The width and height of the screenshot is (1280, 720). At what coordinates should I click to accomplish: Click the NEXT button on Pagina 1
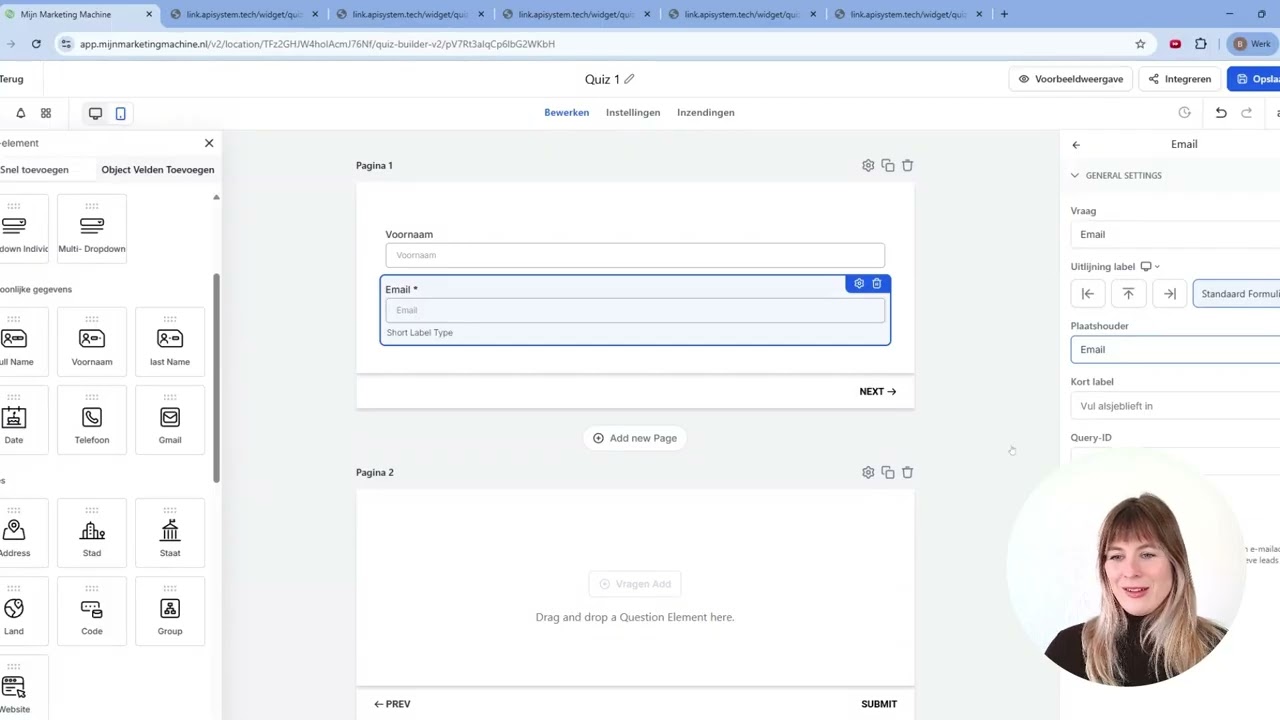(878, 392)
